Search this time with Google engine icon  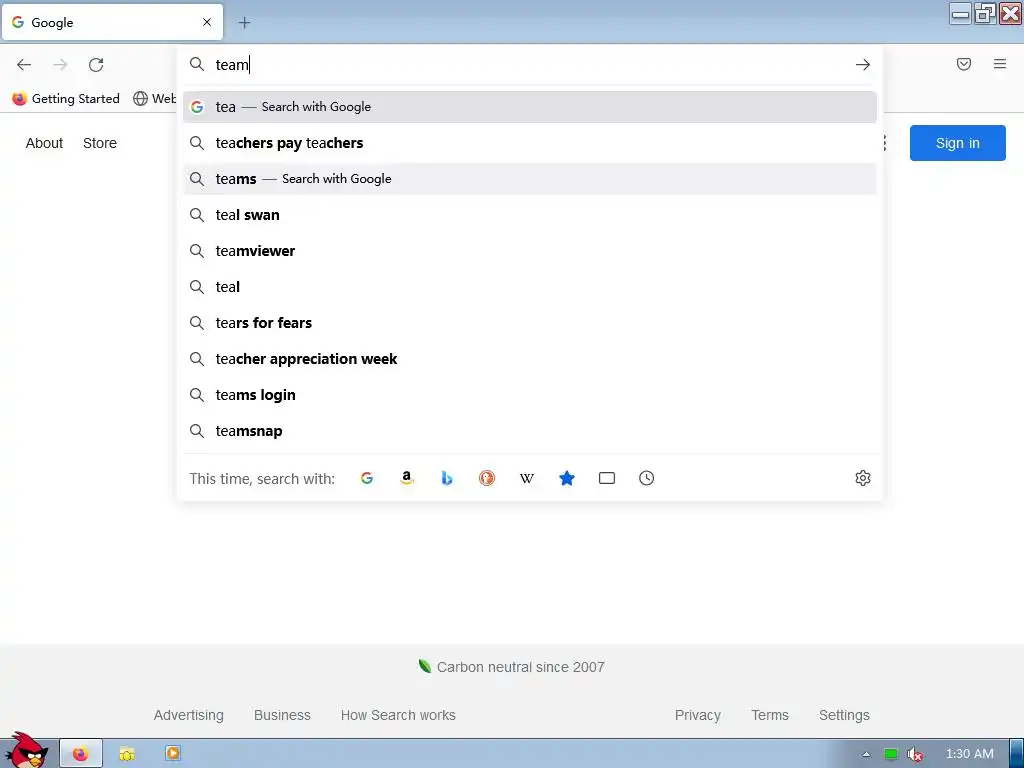coord(367,478)
